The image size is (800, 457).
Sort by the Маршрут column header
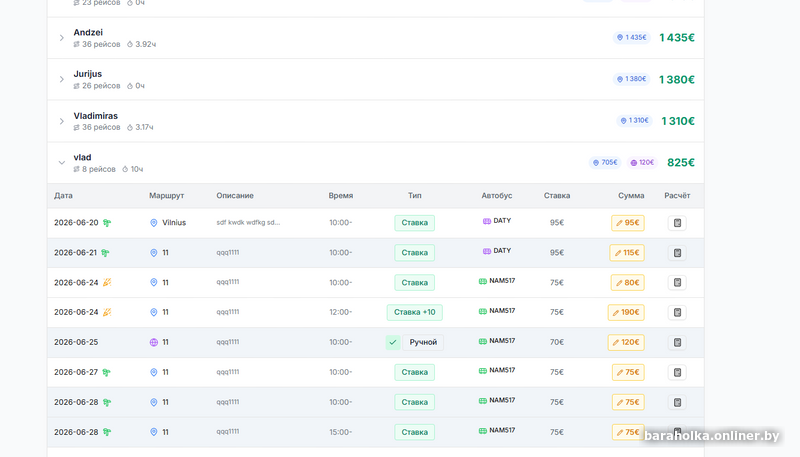pos(166,196)
